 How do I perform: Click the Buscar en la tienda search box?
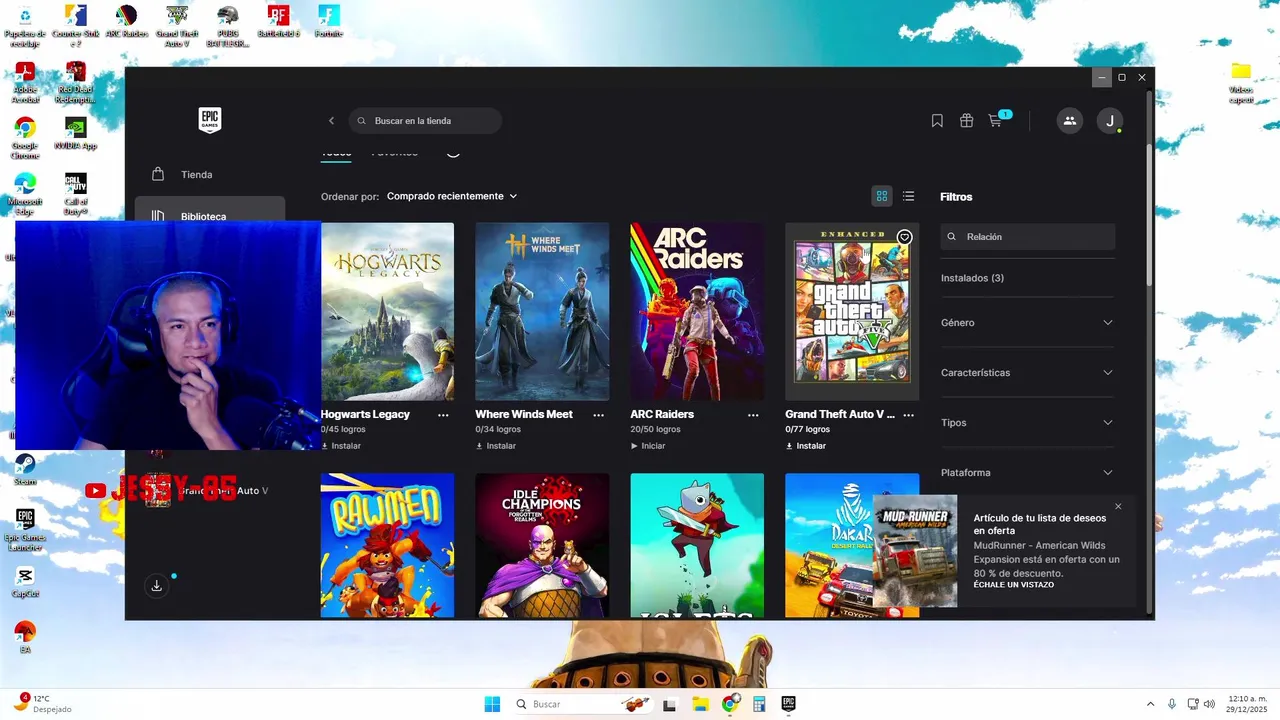coord(425,121)
